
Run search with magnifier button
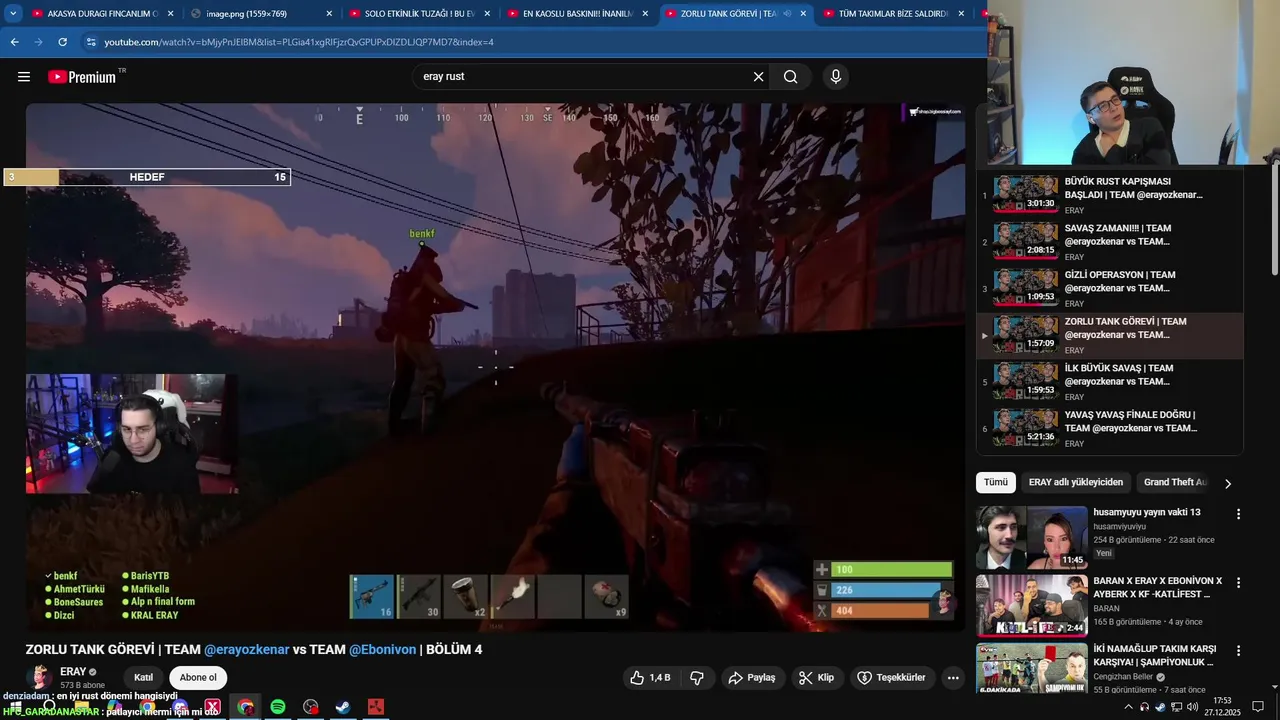pyautogui.click(x=790, y=77)
